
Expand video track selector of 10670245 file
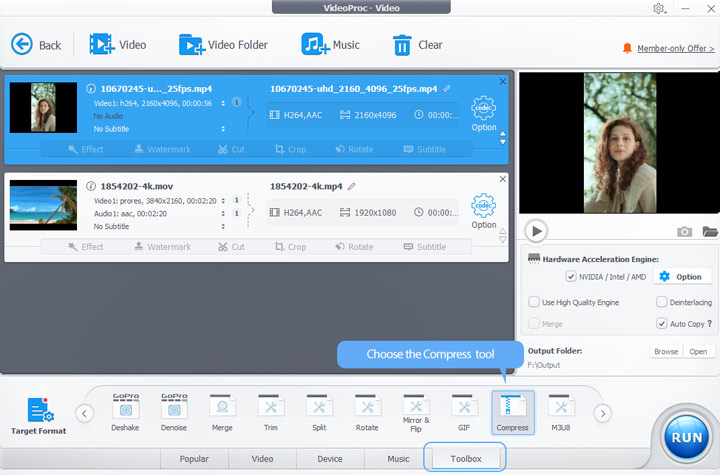[223, 103]
